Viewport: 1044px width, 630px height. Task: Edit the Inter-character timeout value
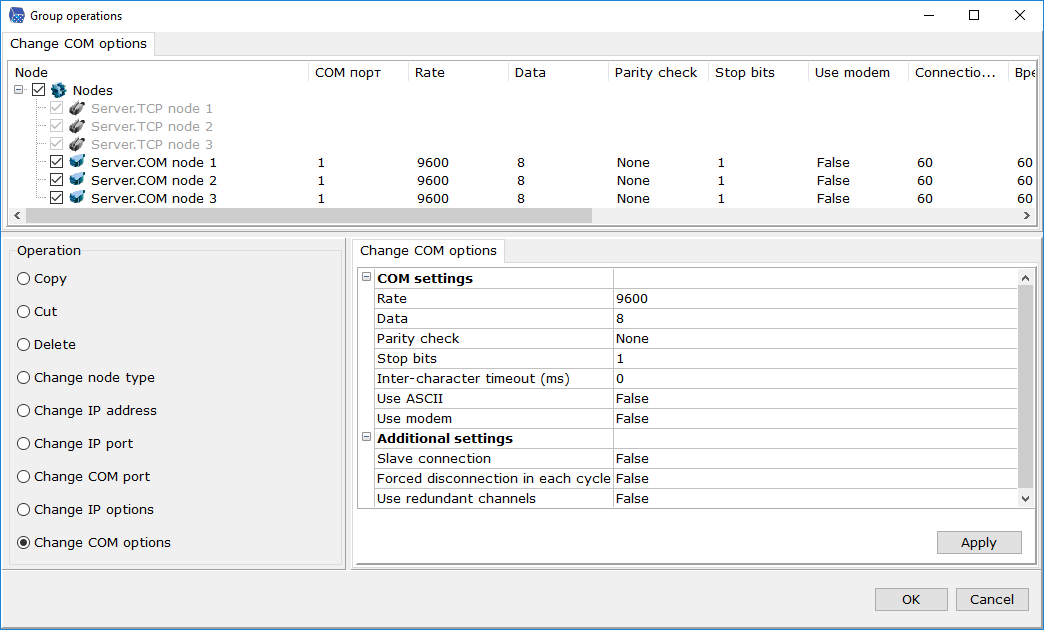click(816, 378)
